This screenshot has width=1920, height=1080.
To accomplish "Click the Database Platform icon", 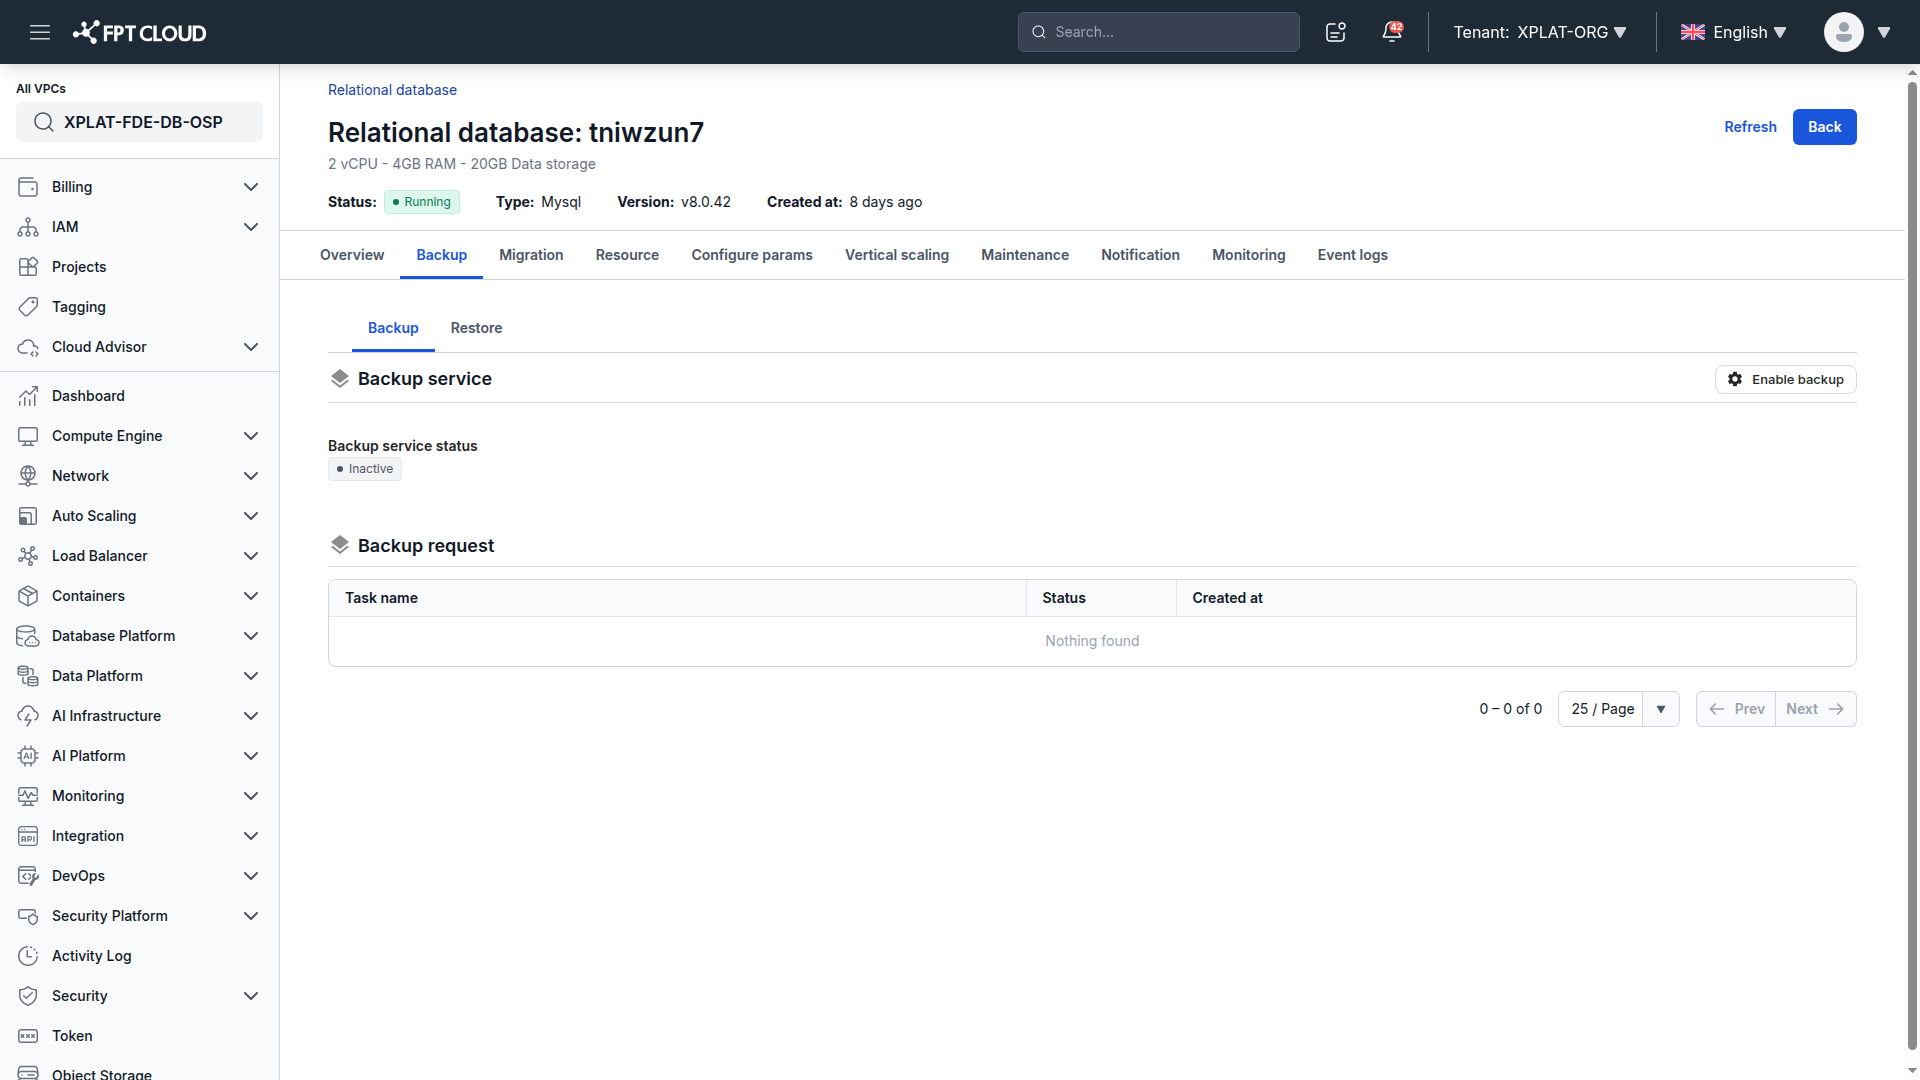I will pos(28,636).
